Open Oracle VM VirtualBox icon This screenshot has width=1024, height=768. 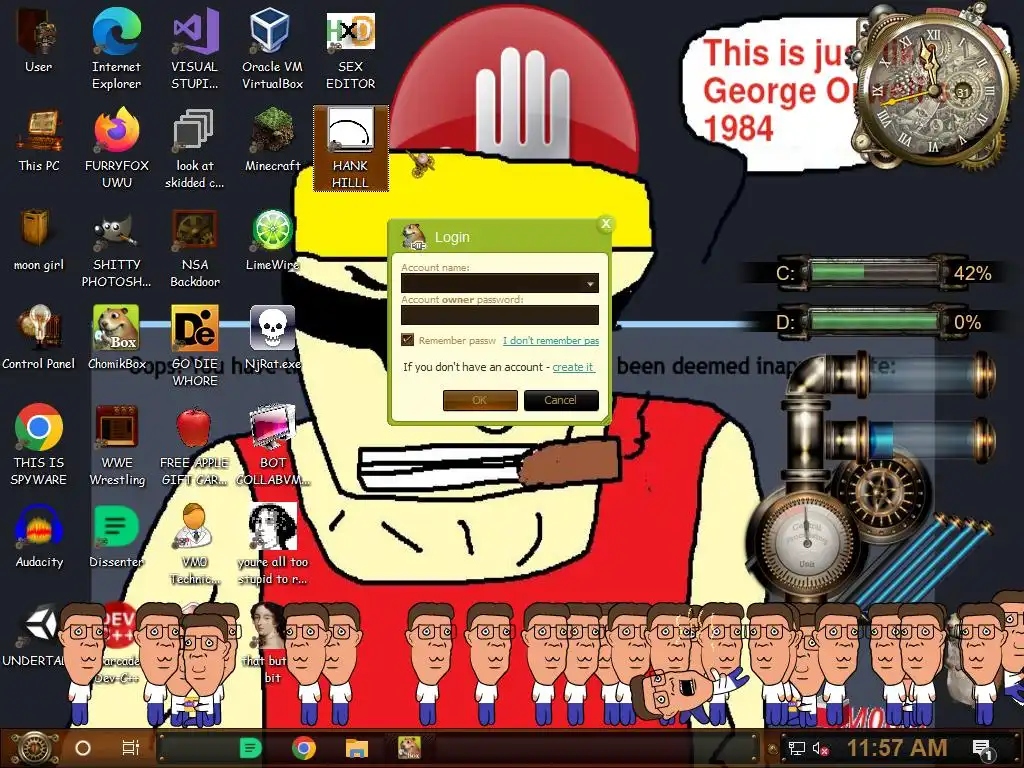coord(272,49)
